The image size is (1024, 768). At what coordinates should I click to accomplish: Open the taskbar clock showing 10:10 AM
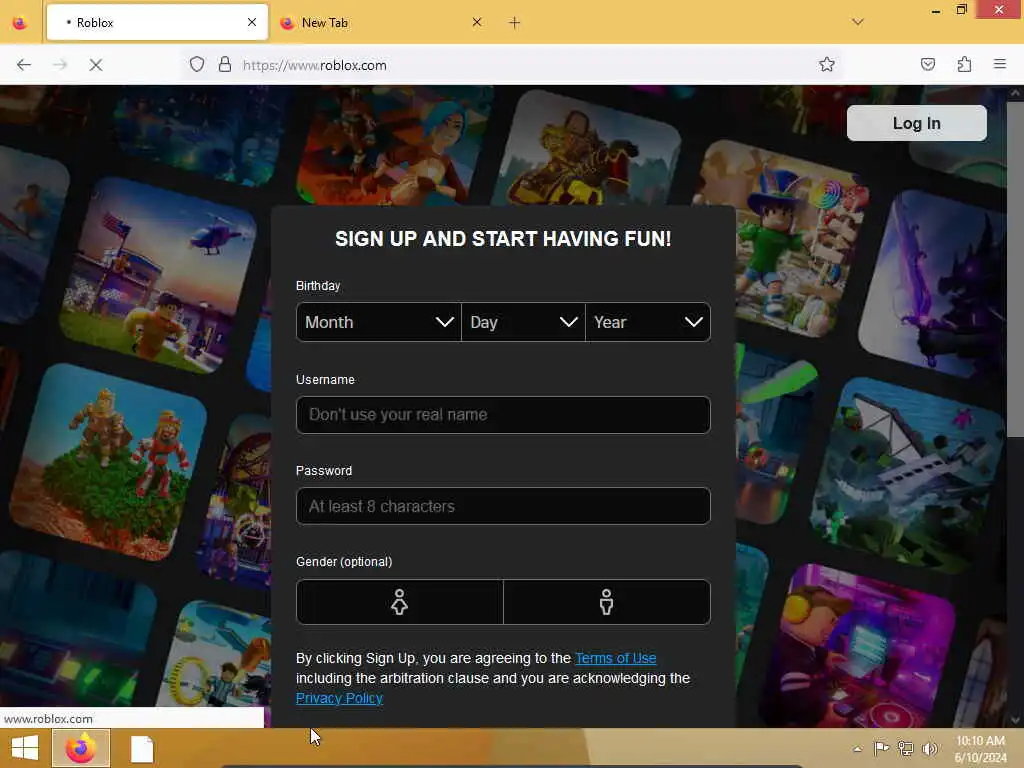[980, 748]
